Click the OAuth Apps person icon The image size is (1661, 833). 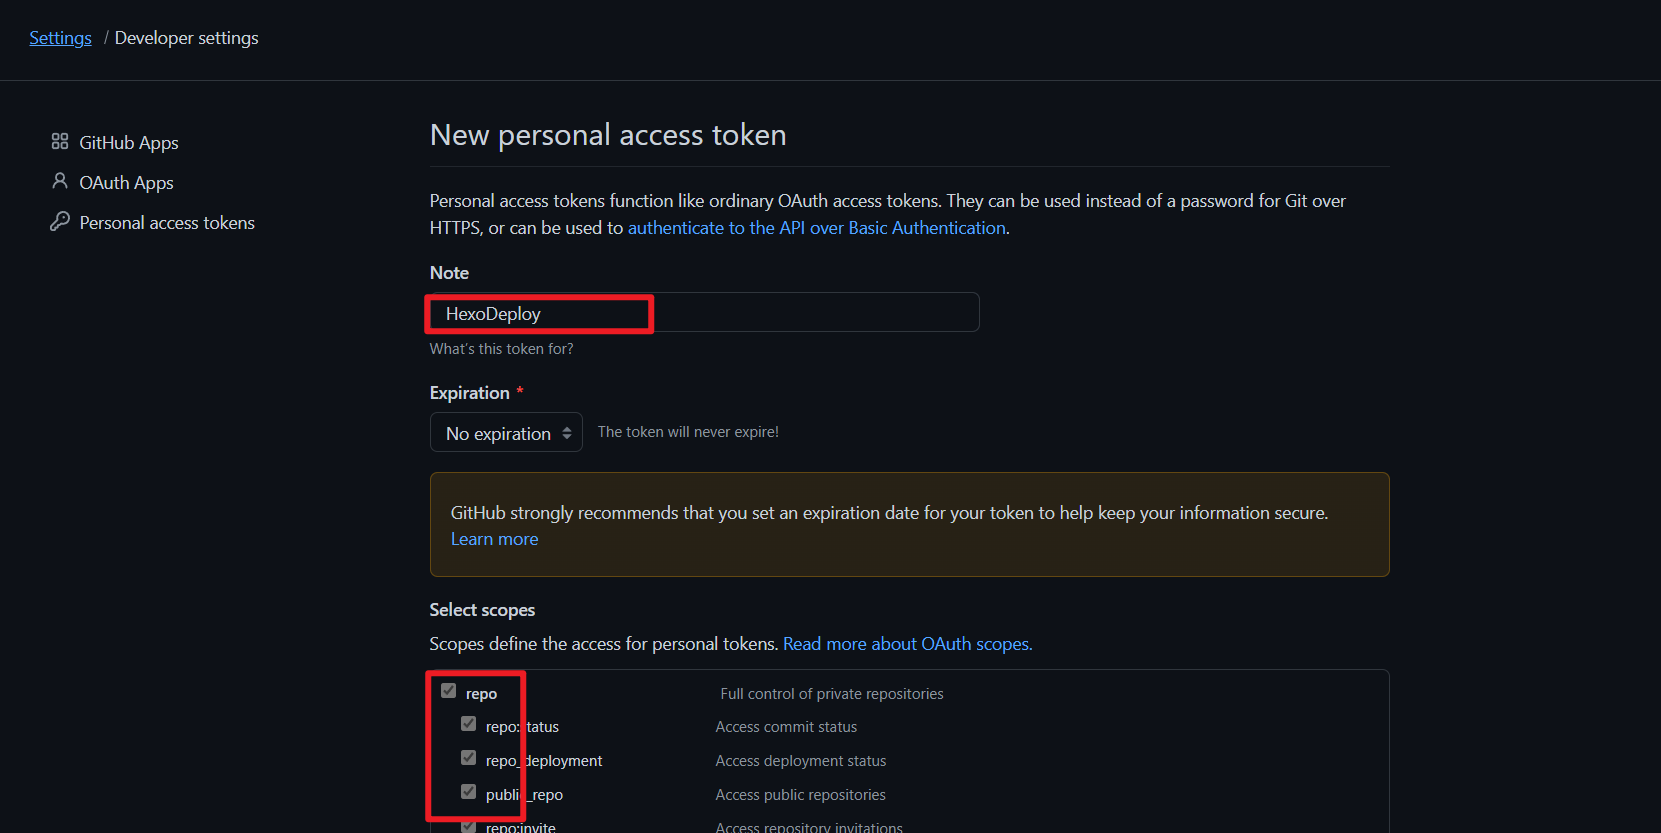60,182
